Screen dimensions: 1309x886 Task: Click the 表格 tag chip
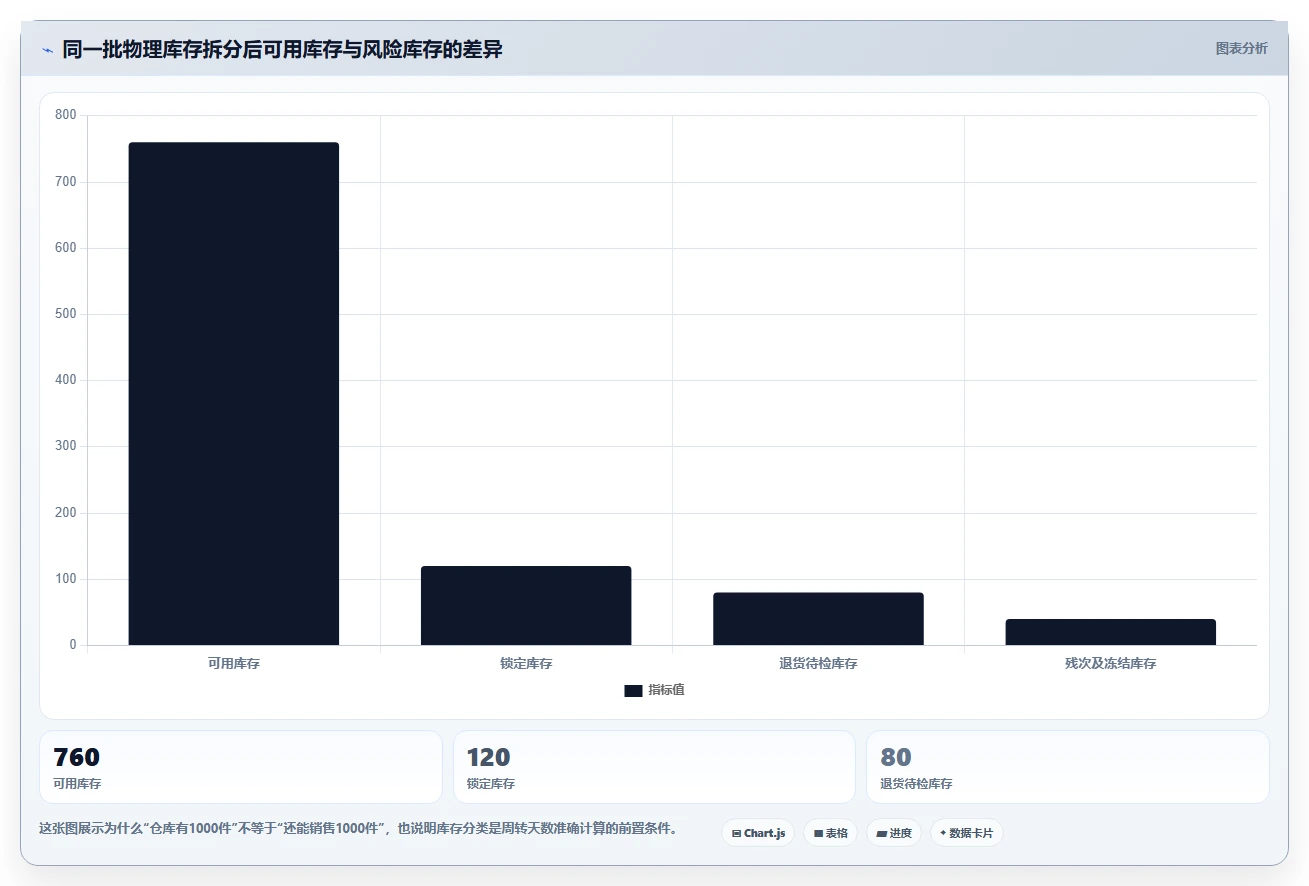830,833
